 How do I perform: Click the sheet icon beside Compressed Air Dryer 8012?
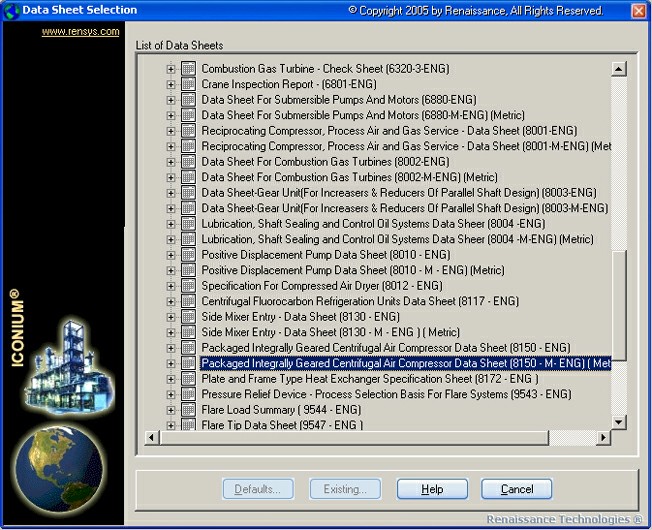tap(188, 286)
